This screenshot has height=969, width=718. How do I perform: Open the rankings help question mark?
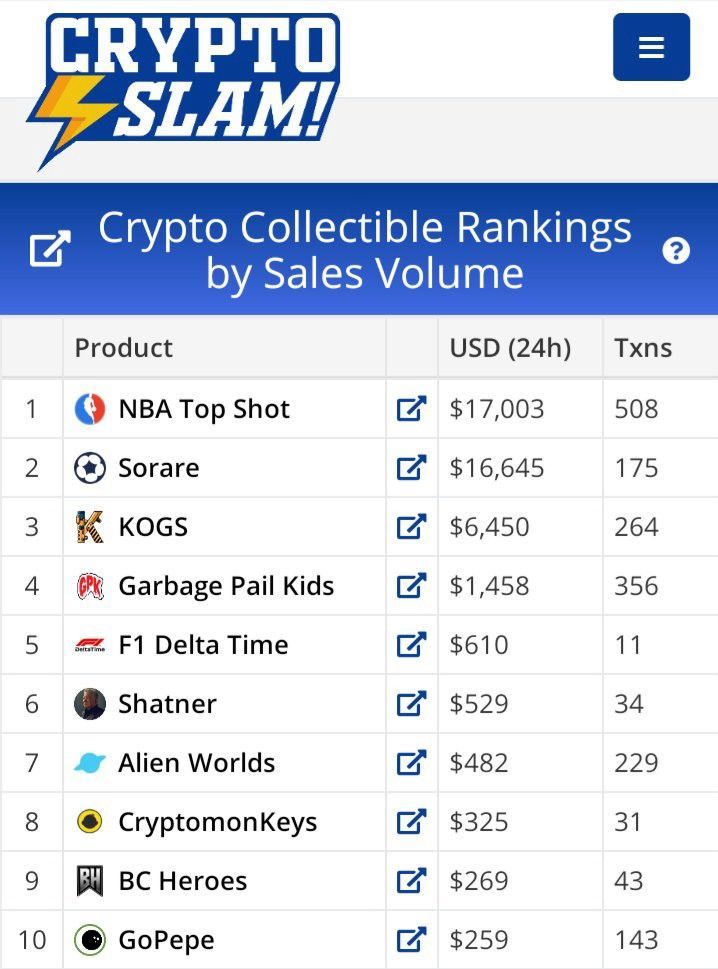pos(676,251)
